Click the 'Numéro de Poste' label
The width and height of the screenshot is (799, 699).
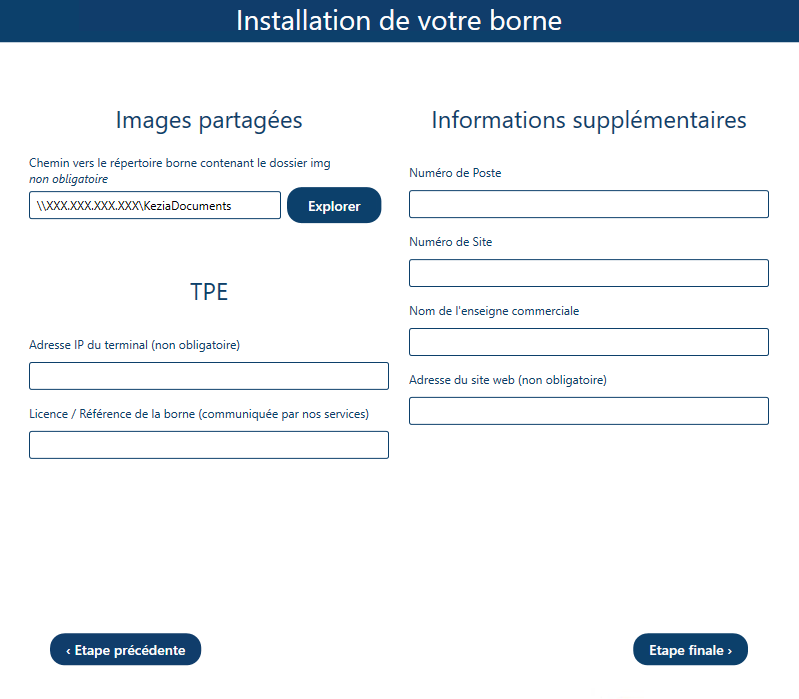pyautogui.click(x=455, y=173)
